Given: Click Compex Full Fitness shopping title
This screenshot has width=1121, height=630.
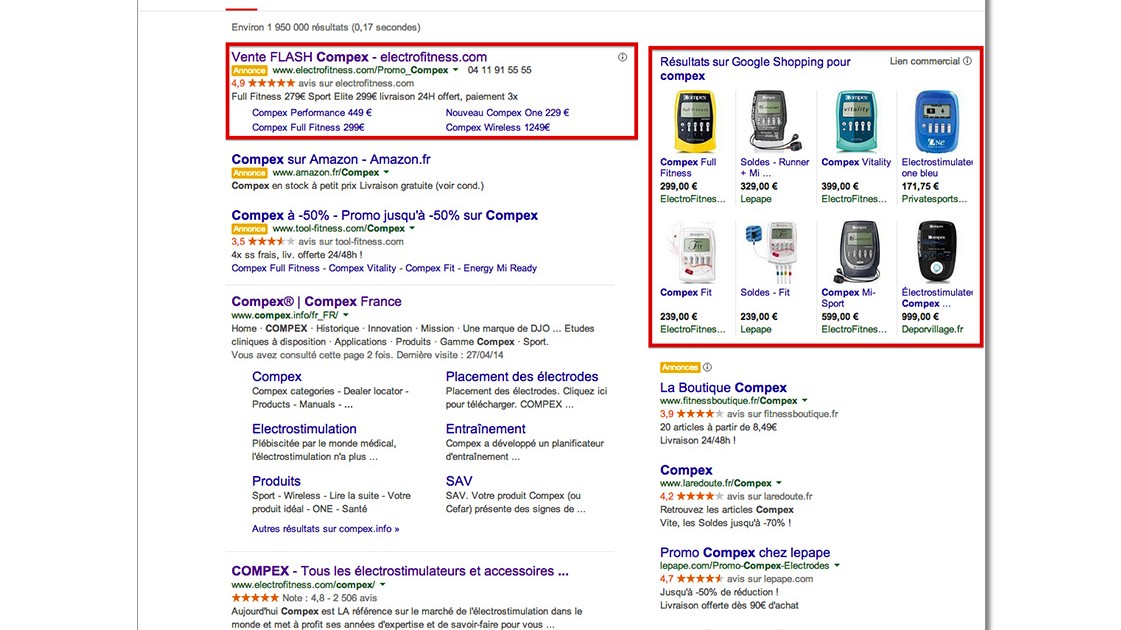Looking at the screenshot, I should pyautogui.click(x=688, y=167).
